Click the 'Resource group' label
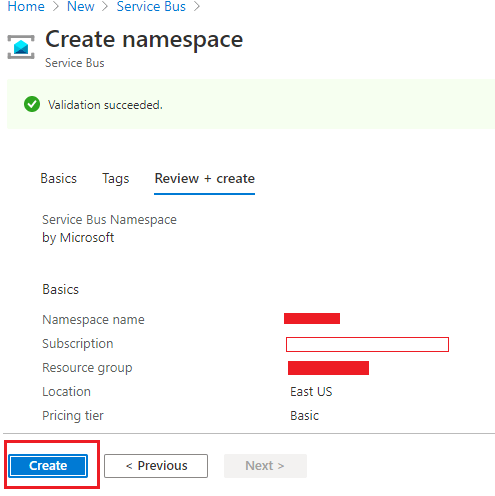This screenshot has height=496, width=495. click(x=87, y=368)
